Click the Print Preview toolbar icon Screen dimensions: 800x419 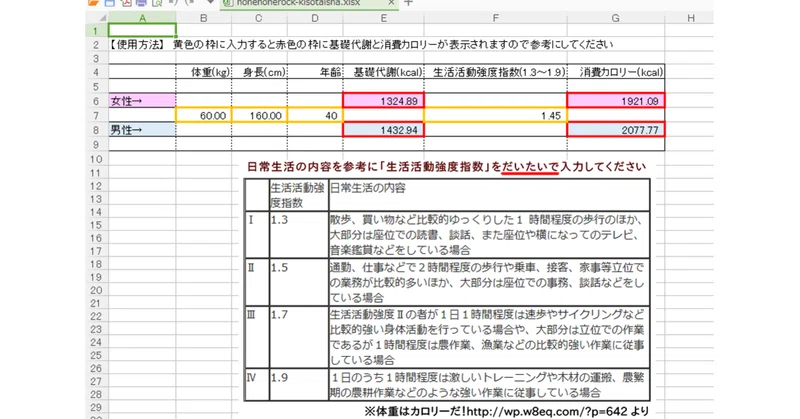(157, 3)
